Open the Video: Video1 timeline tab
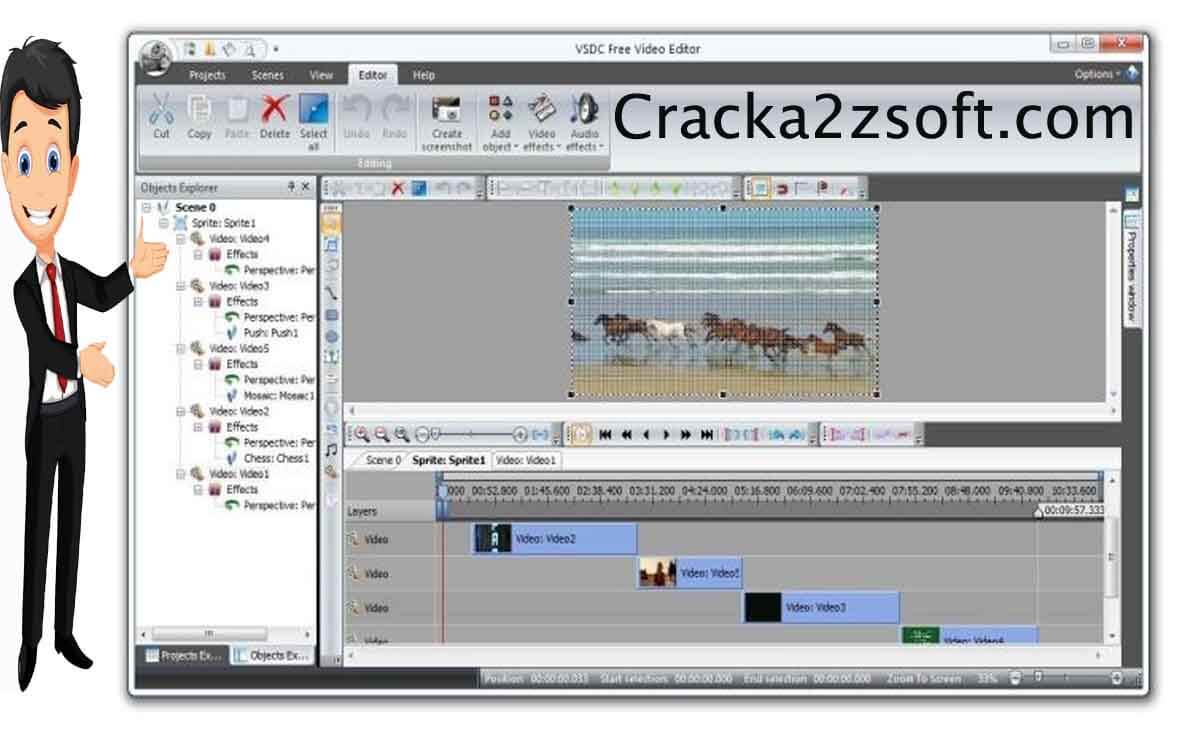1200x740 pixels. point(527,460)
